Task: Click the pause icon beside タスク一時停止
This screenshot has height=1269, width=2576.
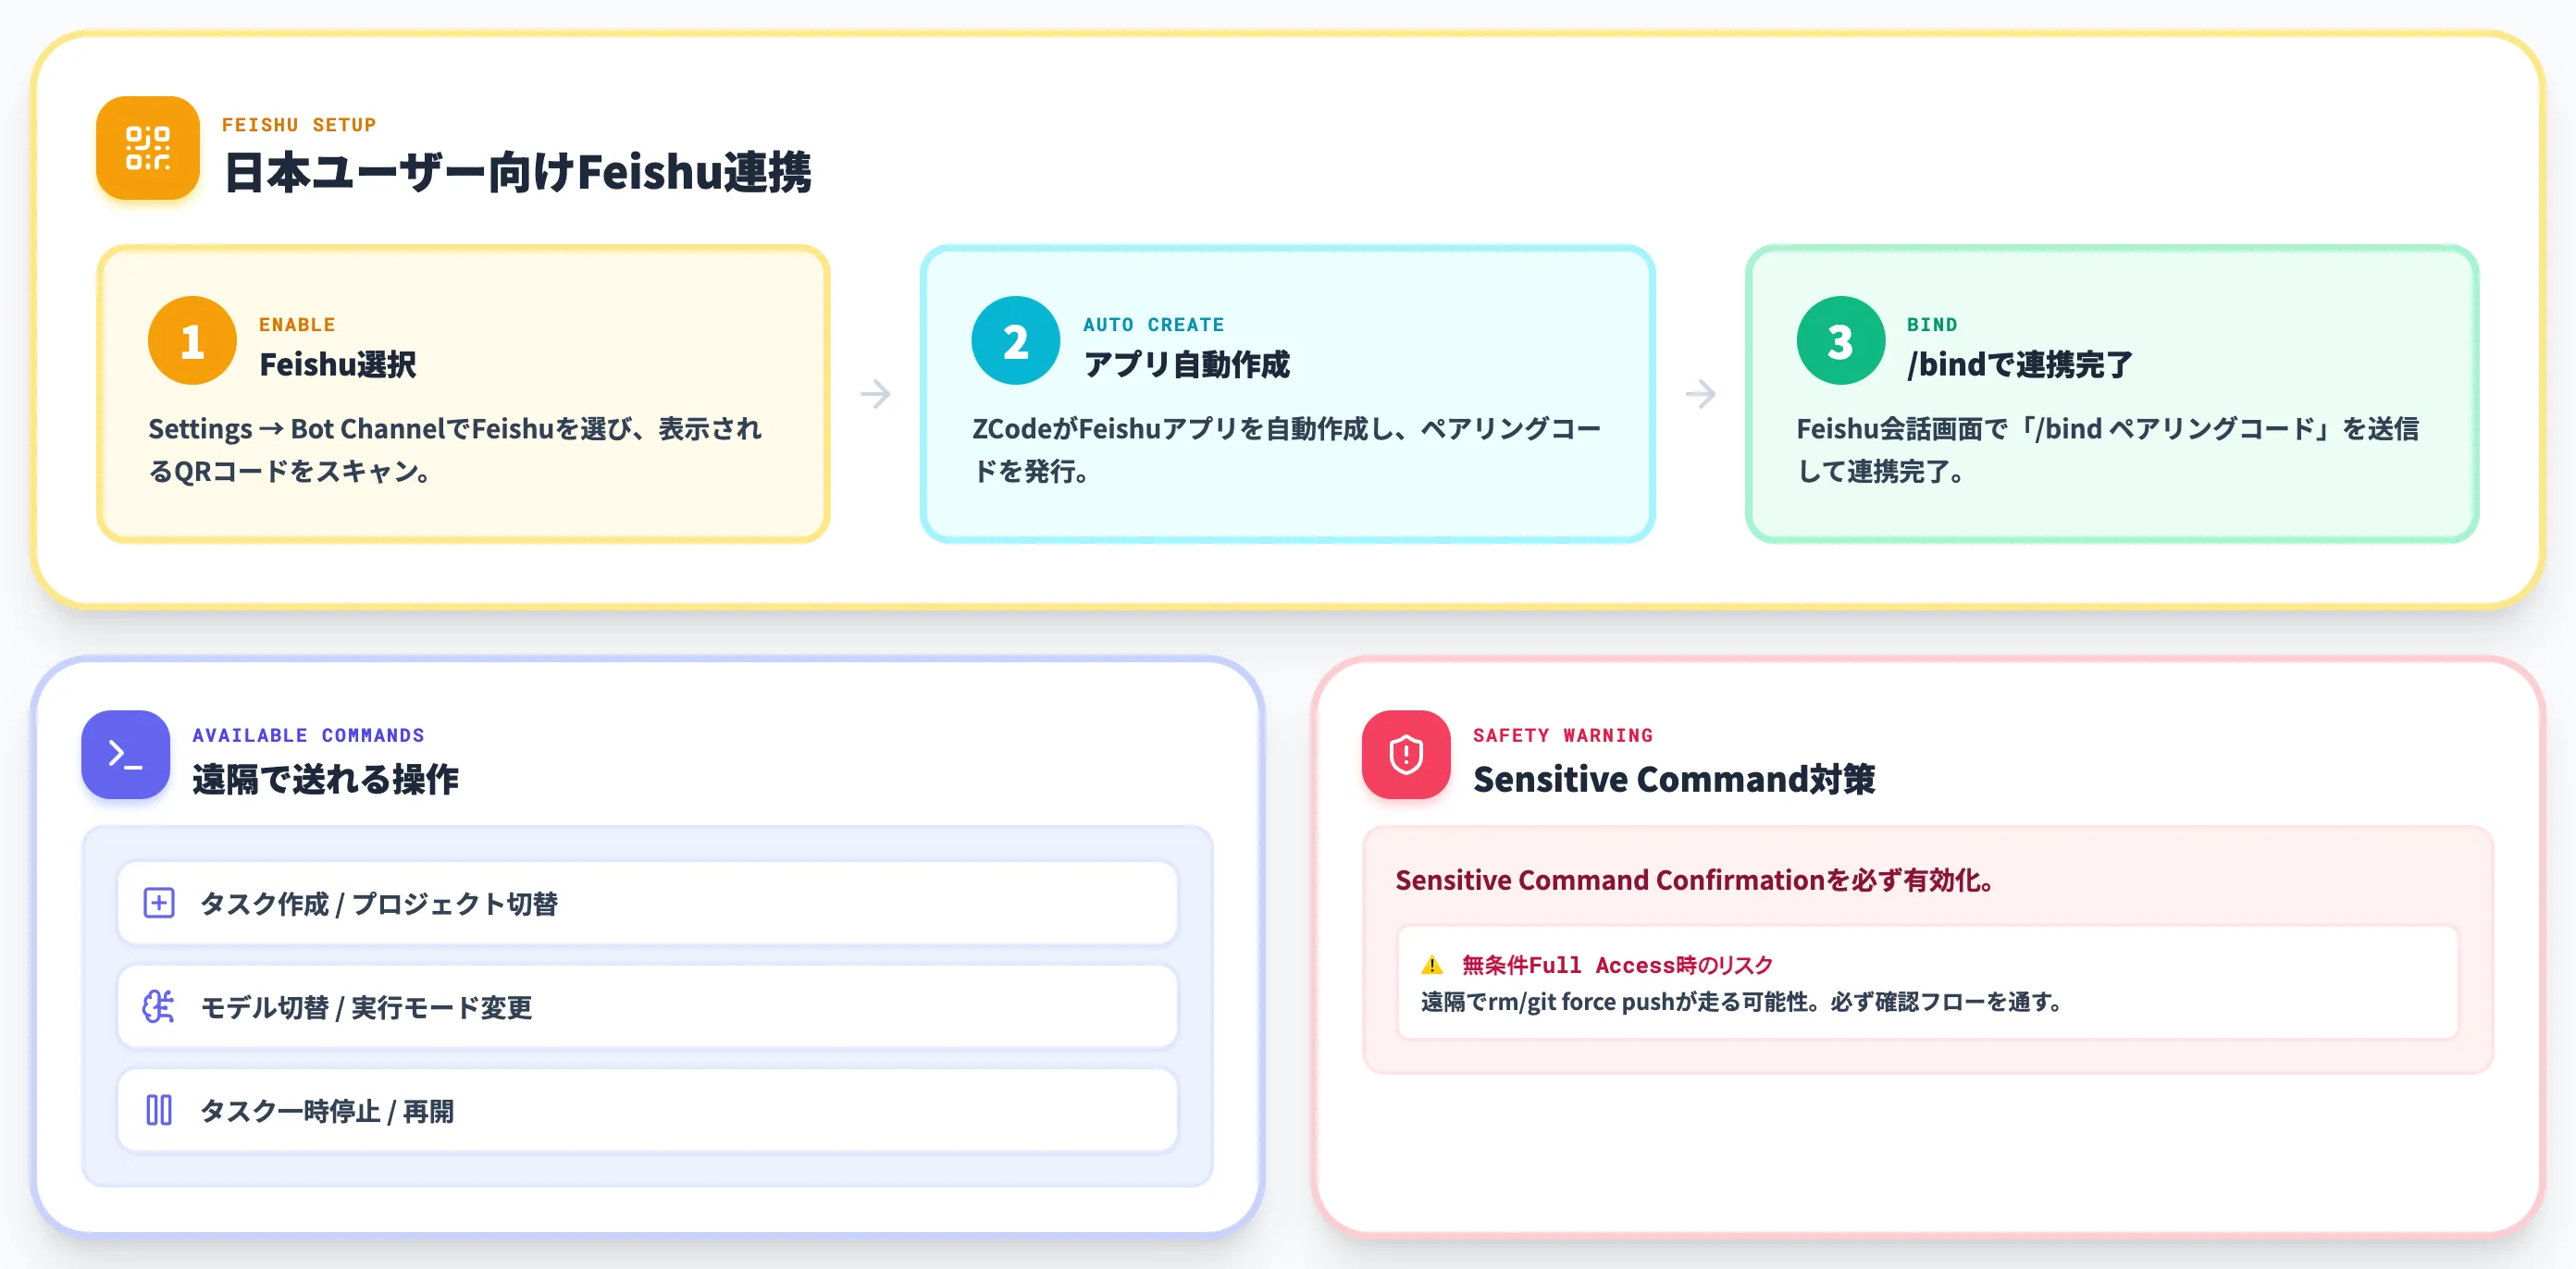Action: [x=159, y=1110]
